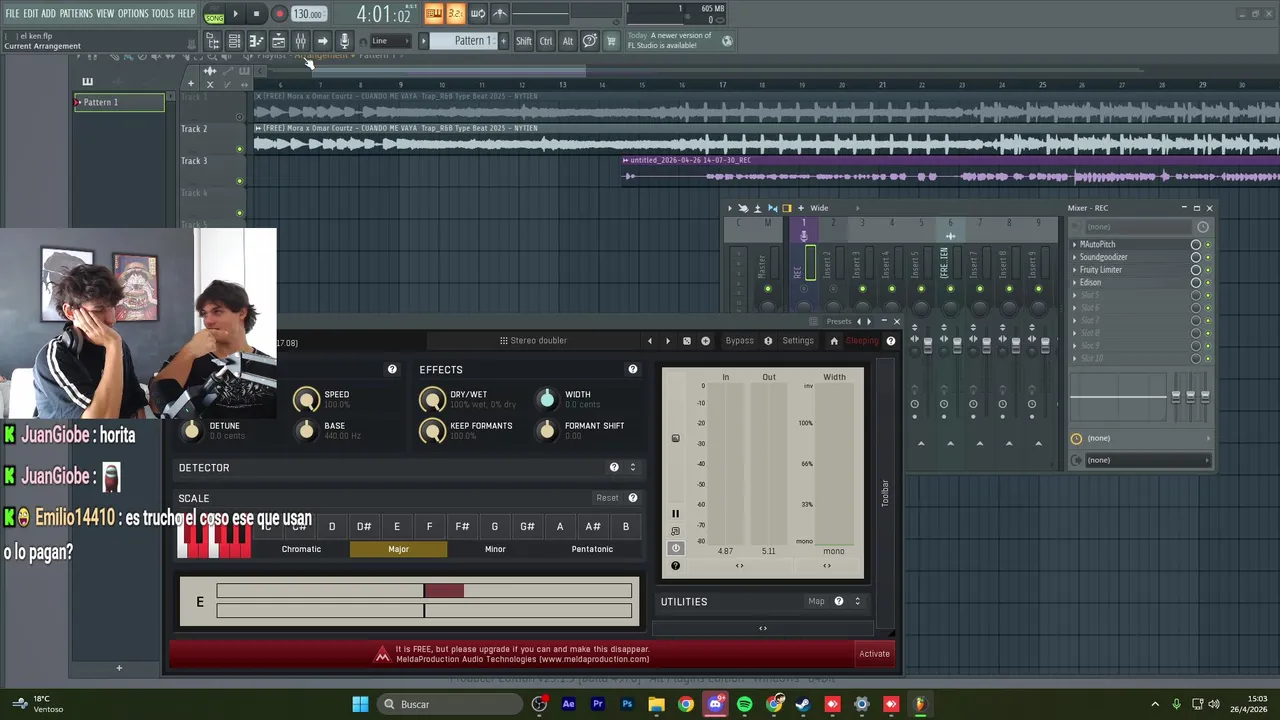Toggle the meter power button in MAutoPitch
This screenshot has height=720, width=1280.
click(675, 548)
